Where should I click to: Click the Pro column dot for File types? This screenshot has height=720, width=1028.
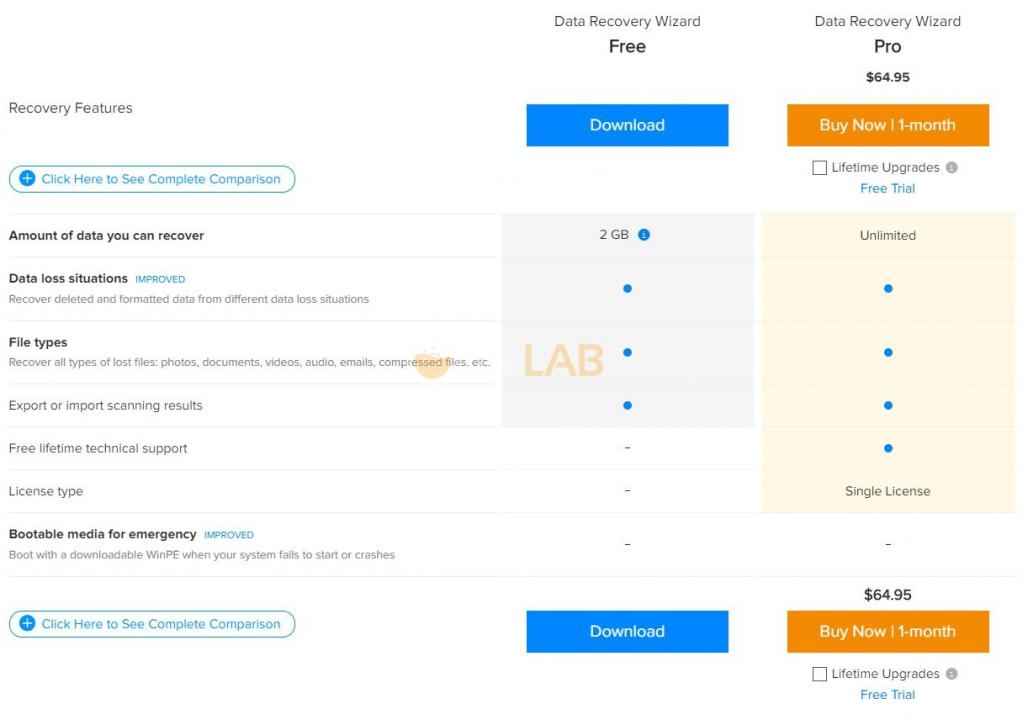coord(888,352)
